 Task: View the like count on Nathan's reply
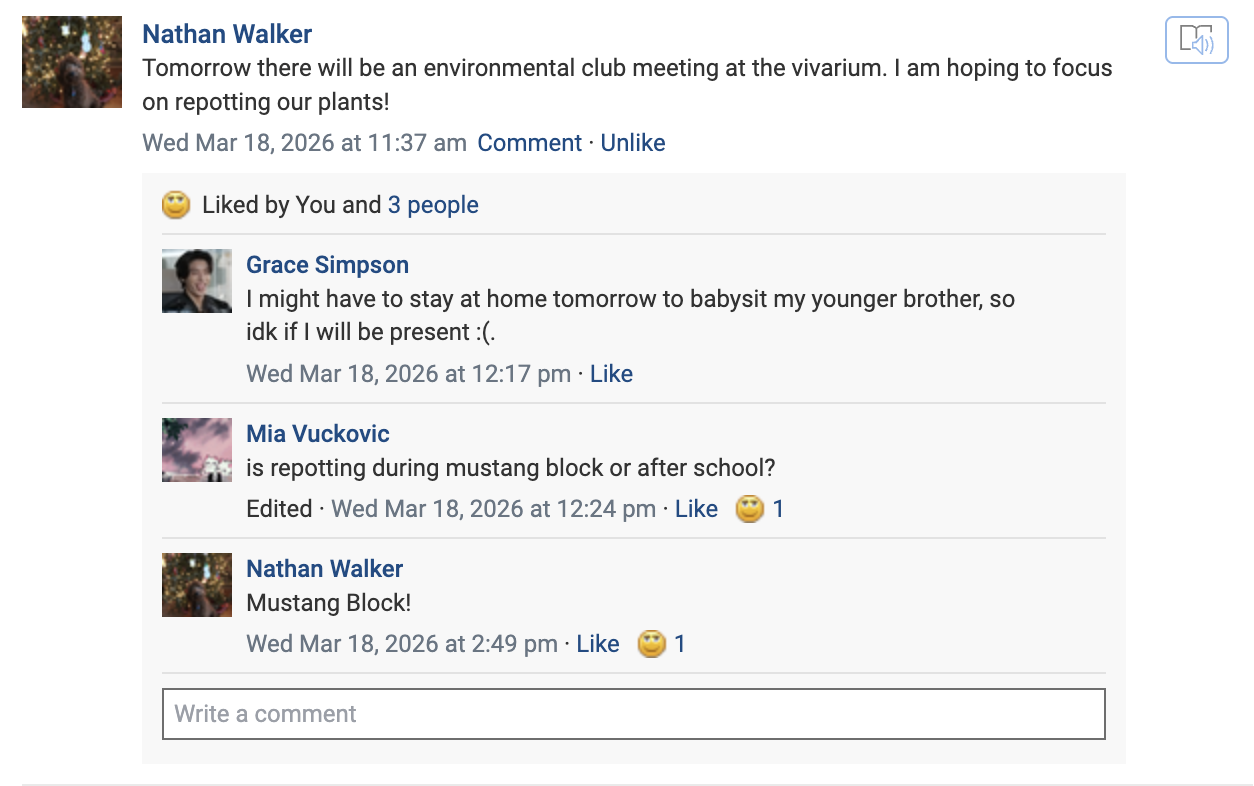coord(680,644)
